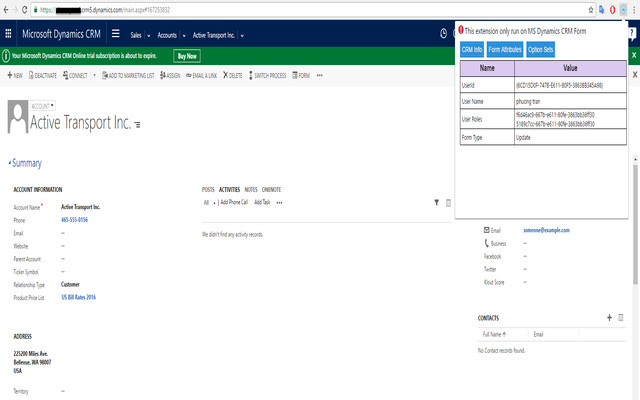The image size is (640, 400).
Task: Reload the page
Action: pos(24,10)
